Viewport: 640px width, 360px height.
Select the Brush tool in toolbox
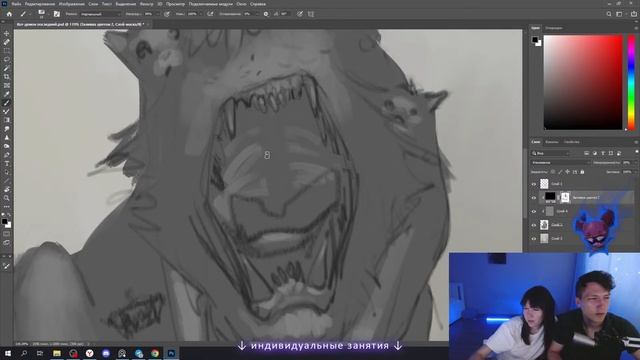coord(7,103)
